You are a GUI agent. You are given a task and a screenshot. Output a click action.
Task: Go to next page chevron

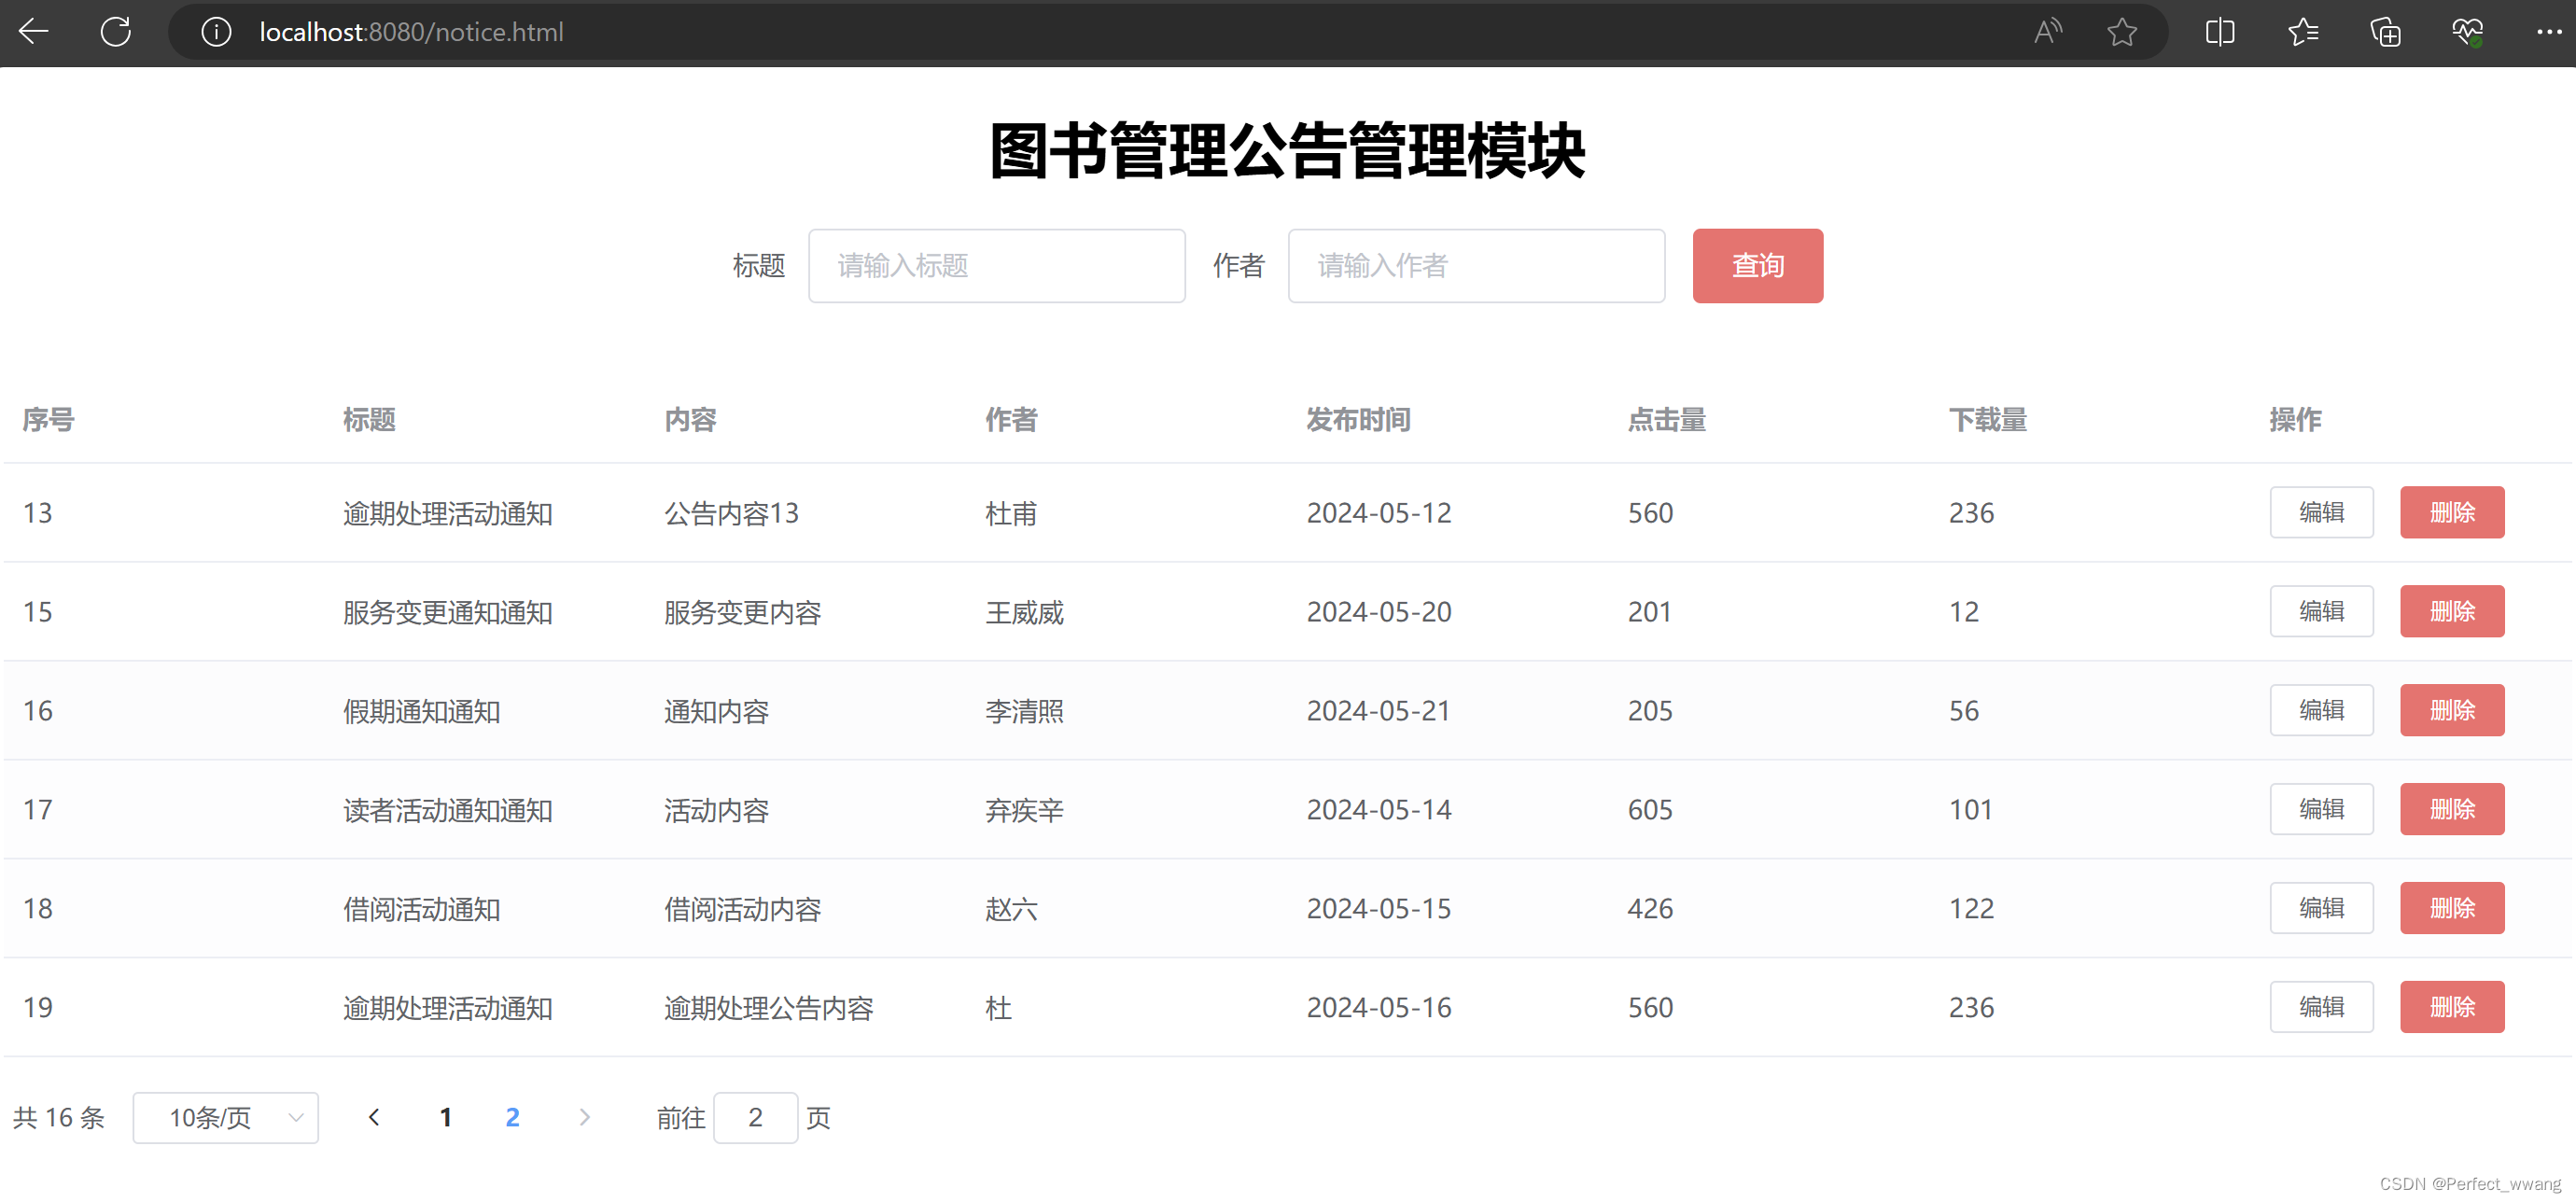coord(585,1117)
